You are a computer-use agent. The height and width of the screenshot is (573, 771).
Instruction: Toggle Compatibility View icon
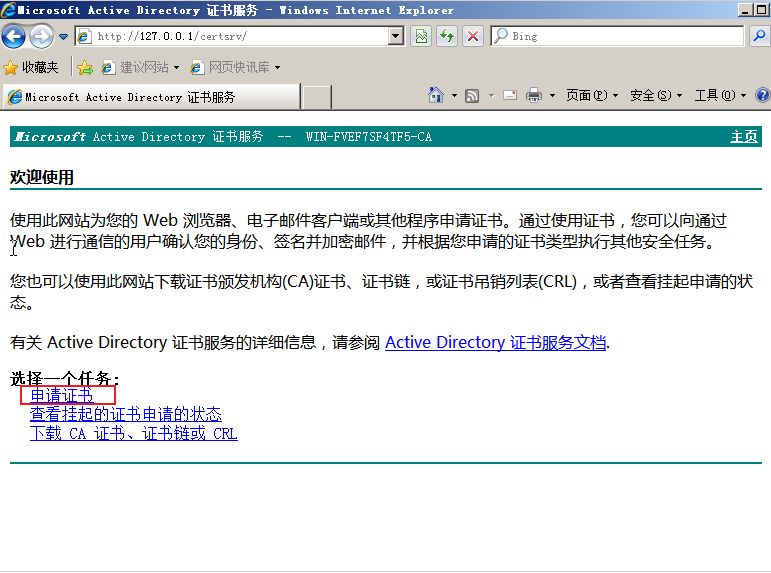(x=421, y=36)
